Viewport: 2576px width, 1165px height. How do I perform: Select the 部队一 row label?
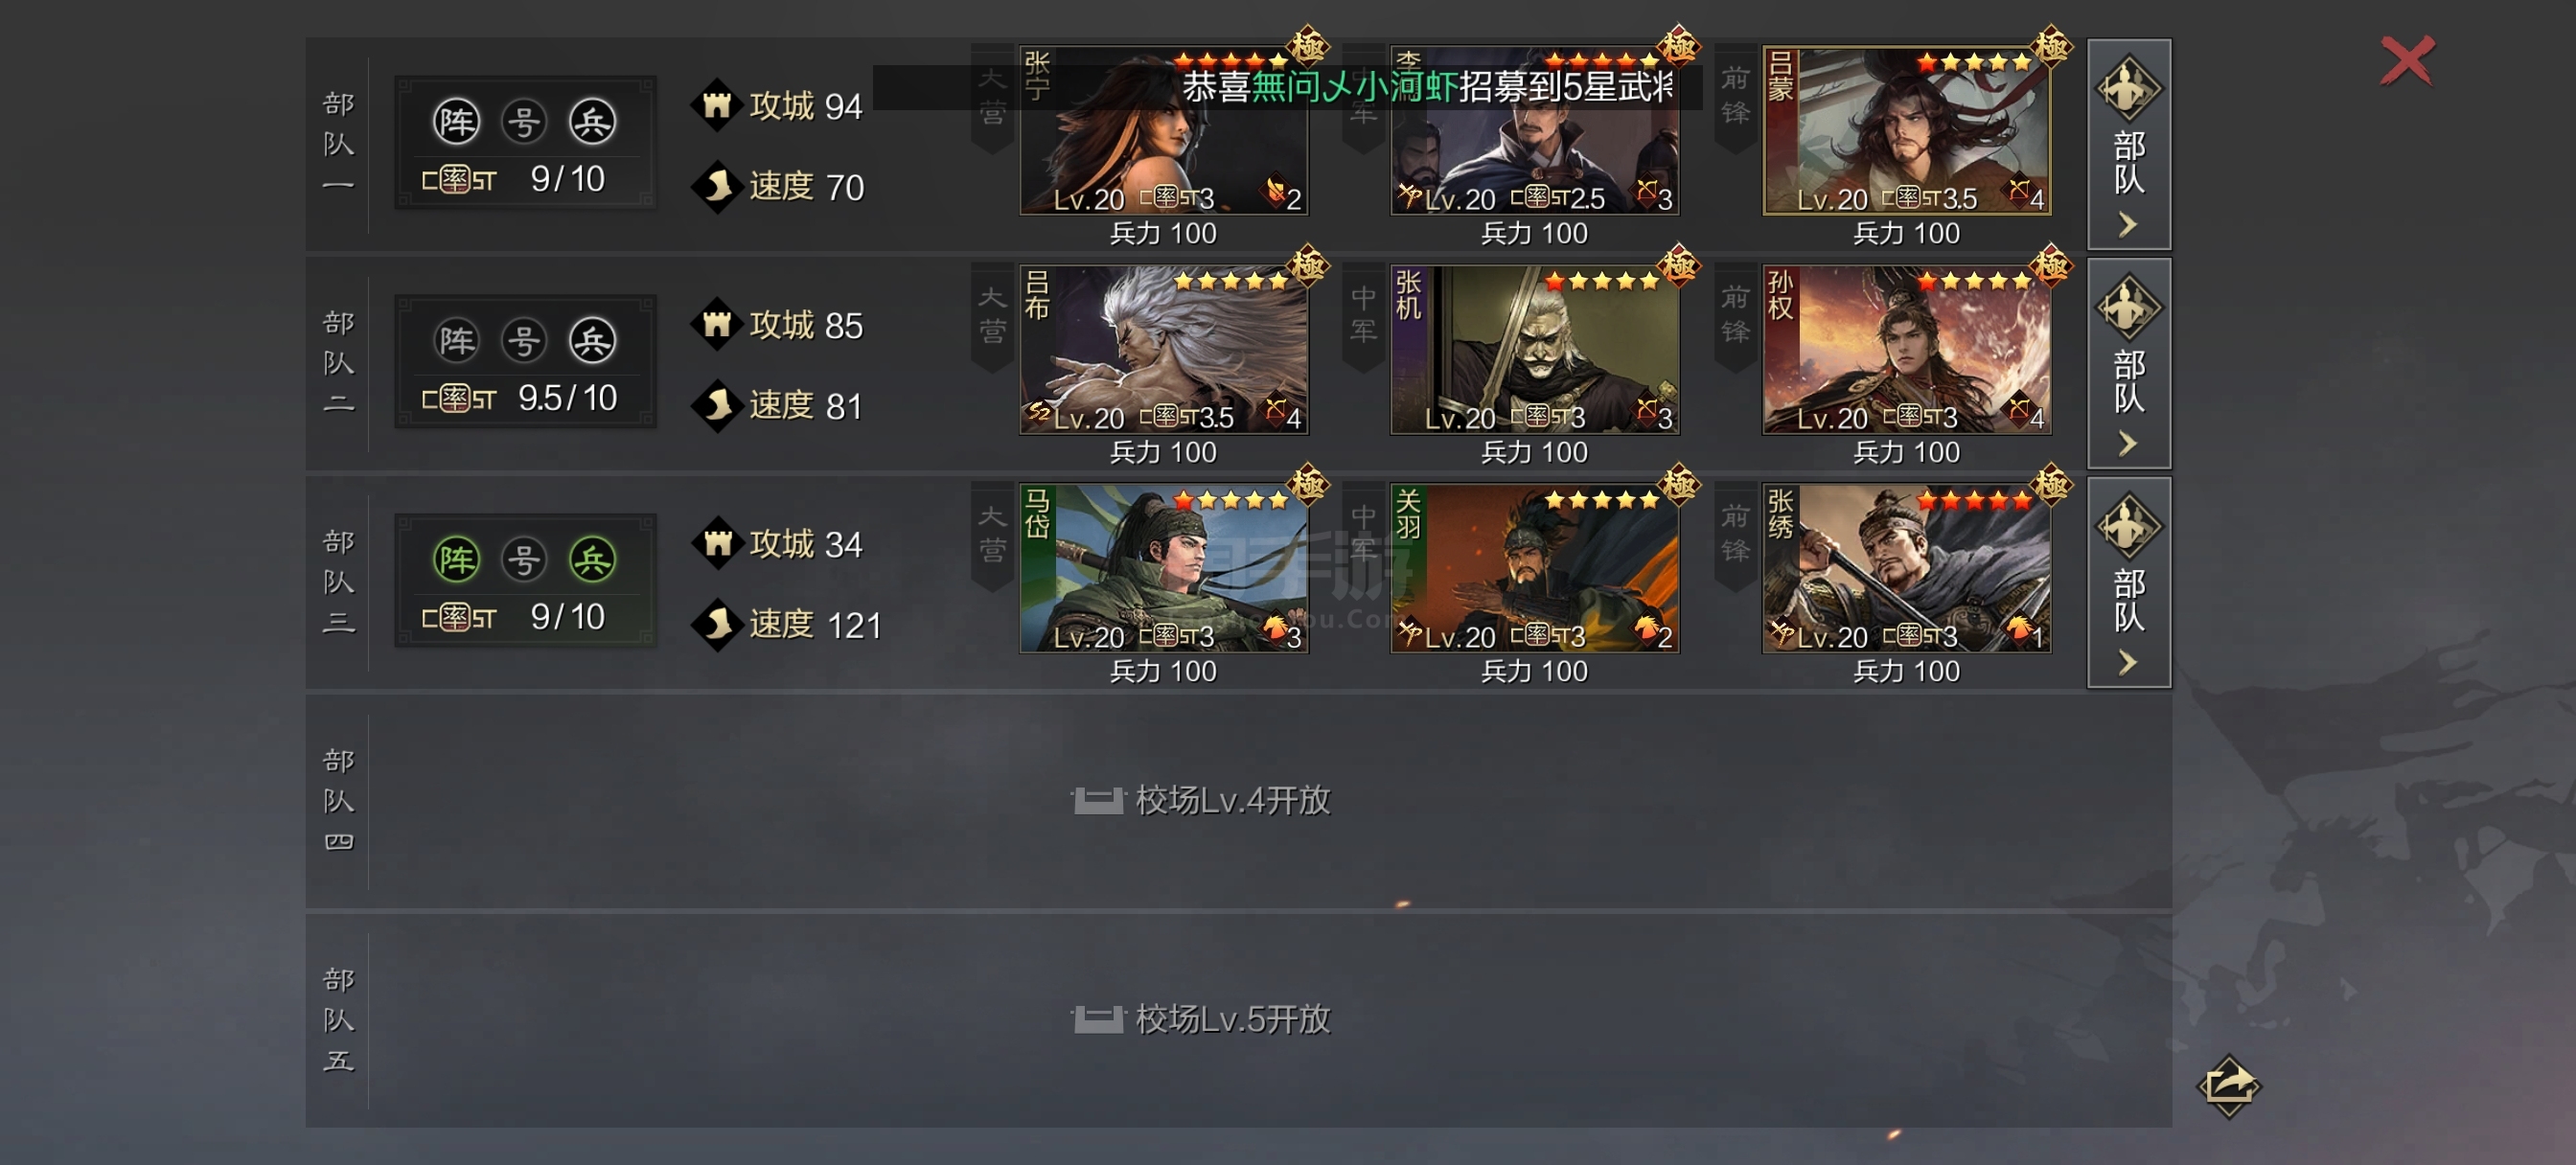coord(338,144)
